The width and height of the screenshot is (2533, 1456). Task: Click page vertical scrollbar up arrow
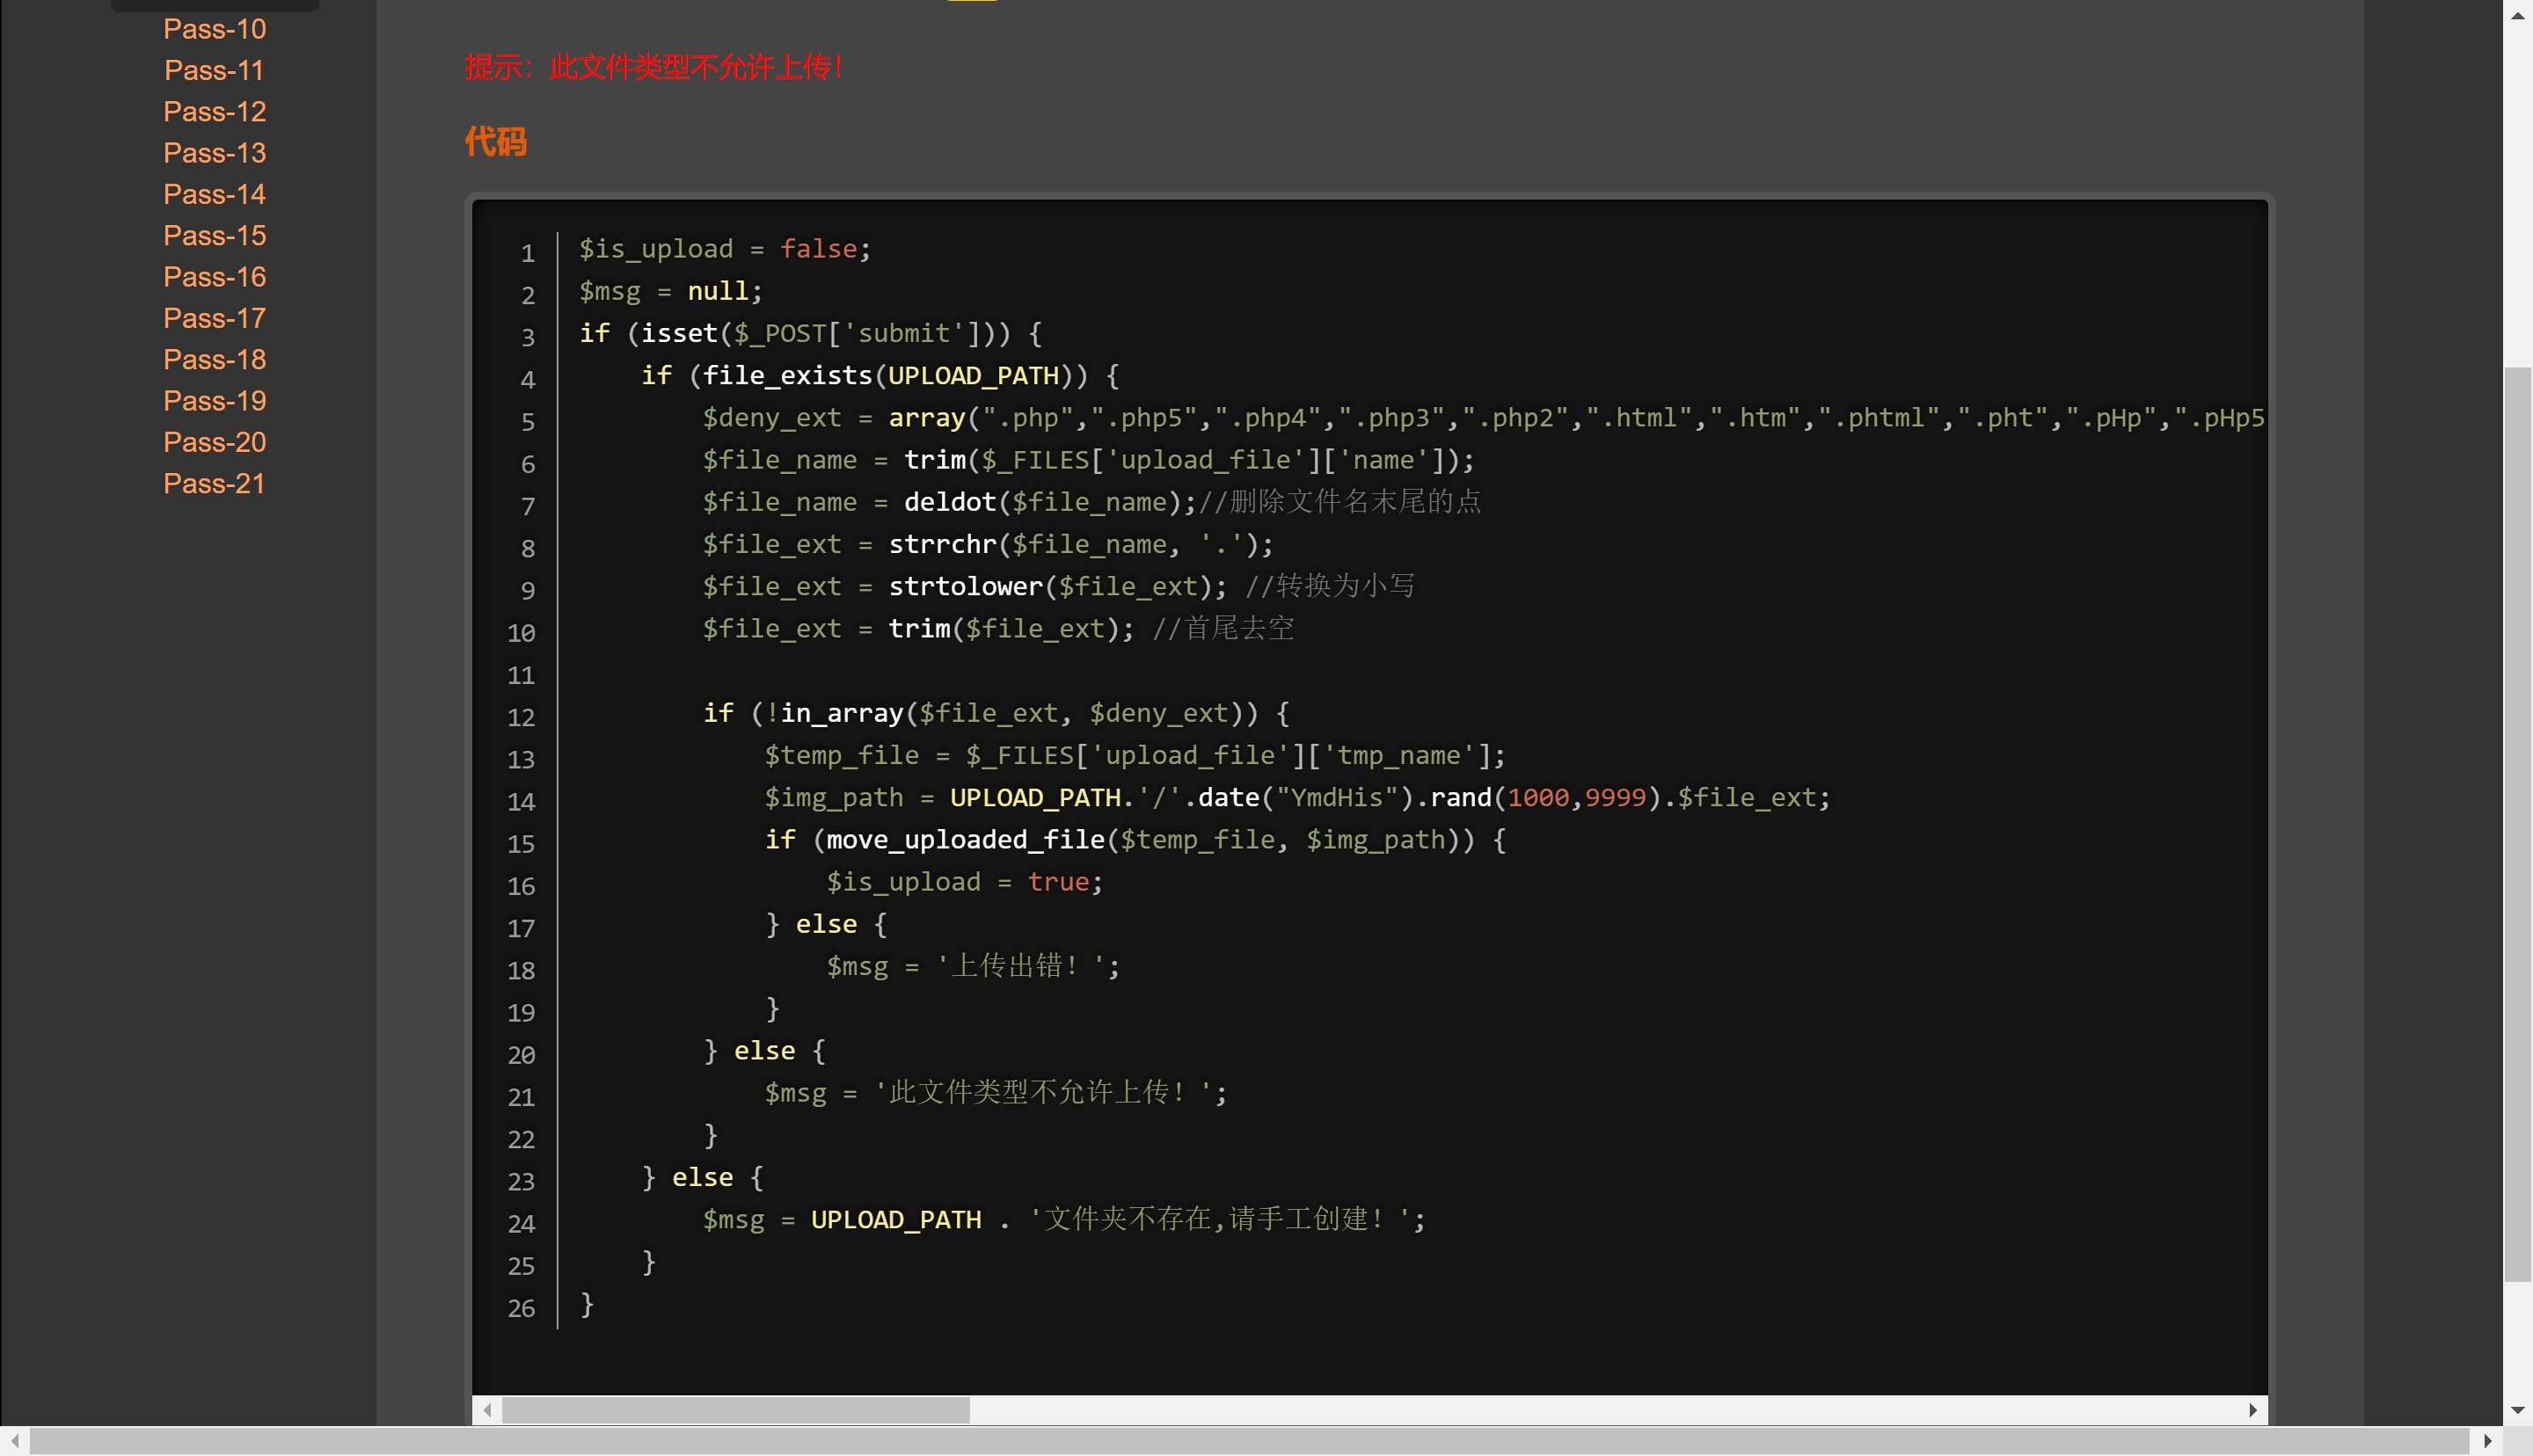click(2518, 15)
